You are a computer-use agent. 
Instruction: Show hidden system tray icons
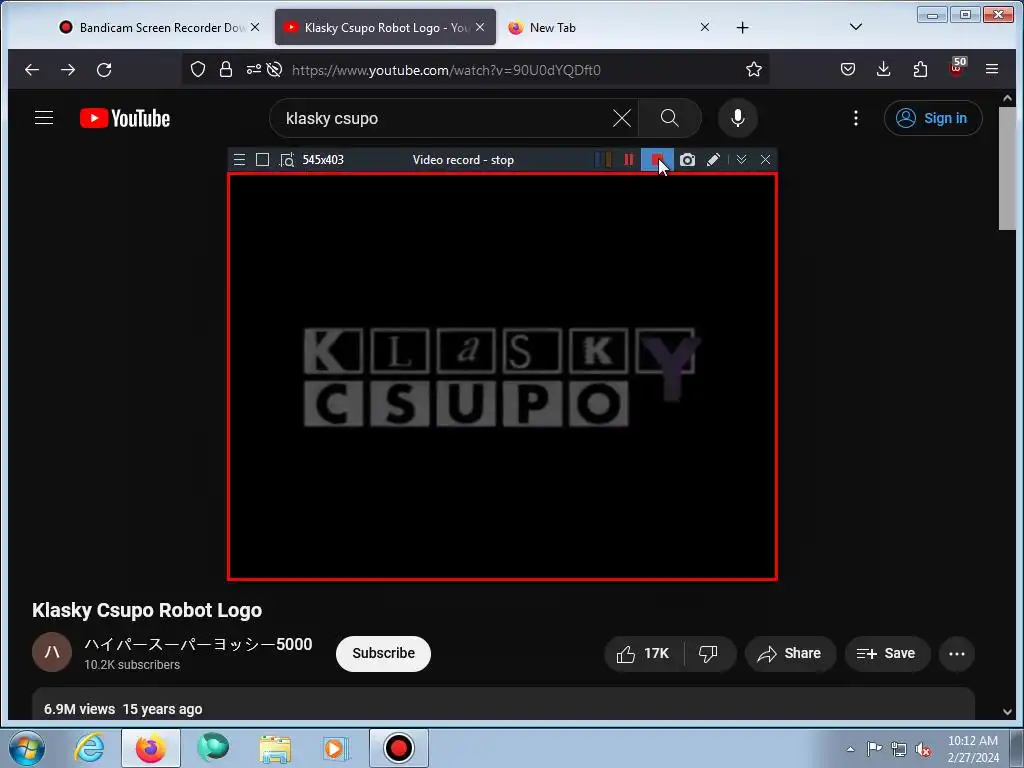point(850,750)
